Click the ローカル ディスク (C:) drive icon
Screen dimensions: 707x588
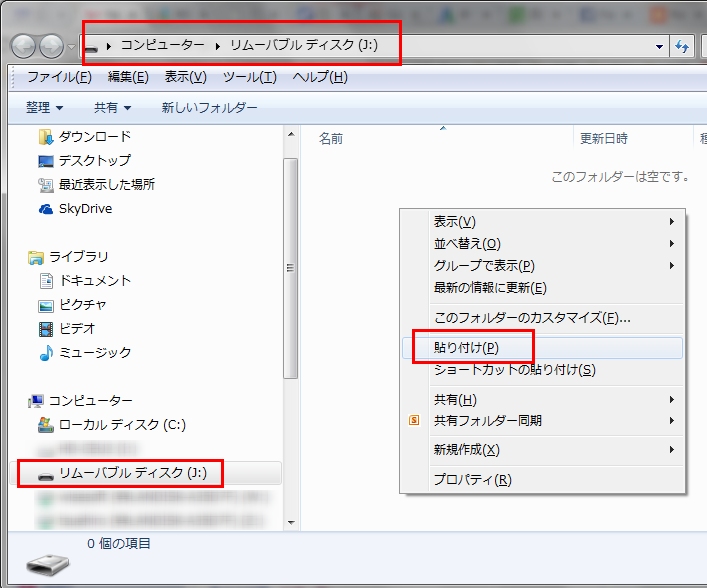click(x=45, y=424)
